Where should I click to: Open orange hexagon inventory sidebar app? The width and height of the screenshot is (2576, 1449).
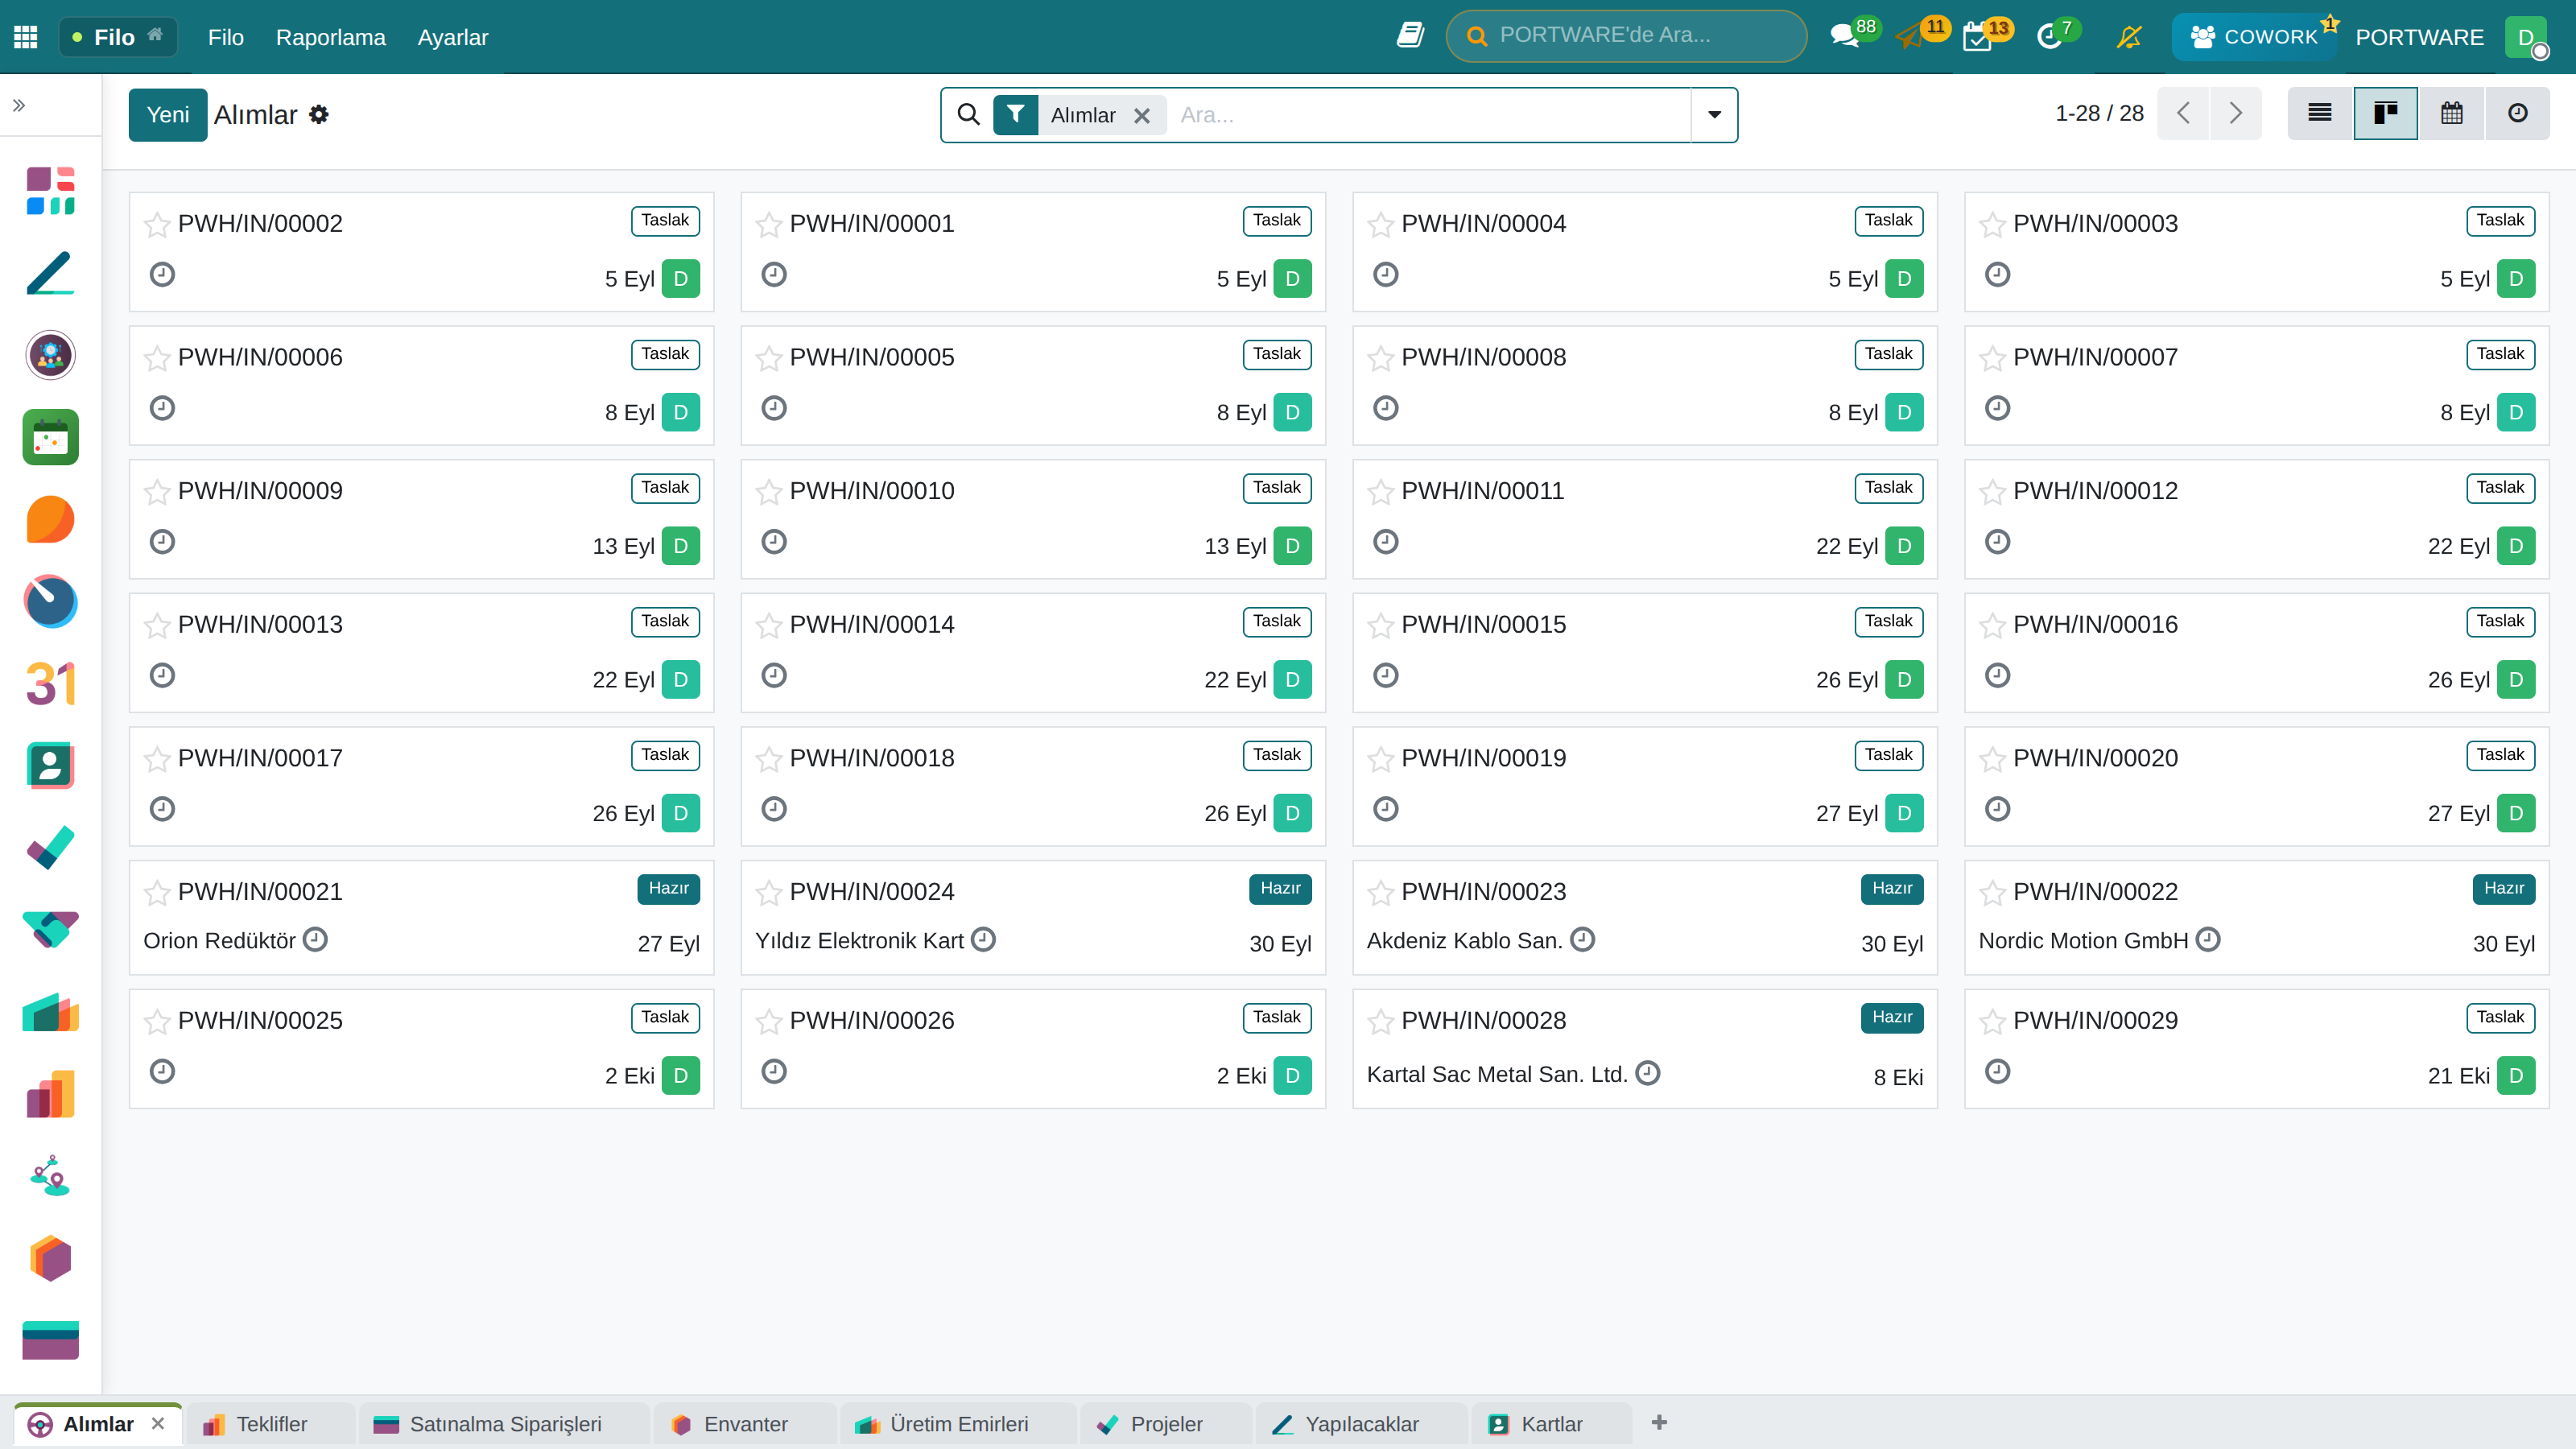[x=51, y=1258]
